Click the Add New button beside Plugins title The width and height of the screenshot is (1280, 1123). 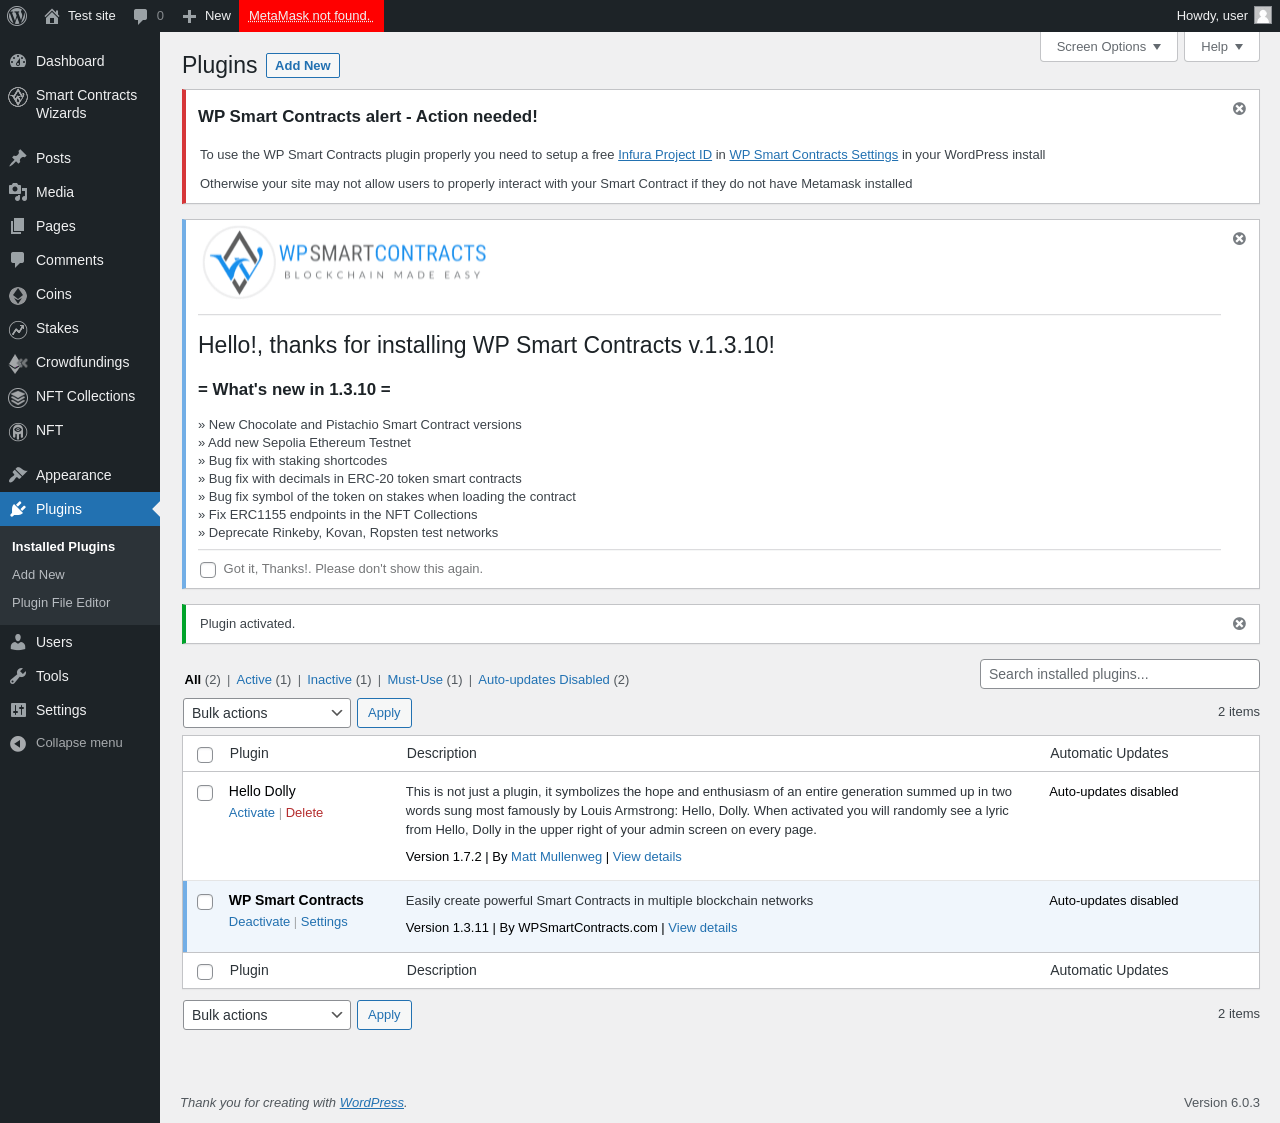tap(303, 65)
